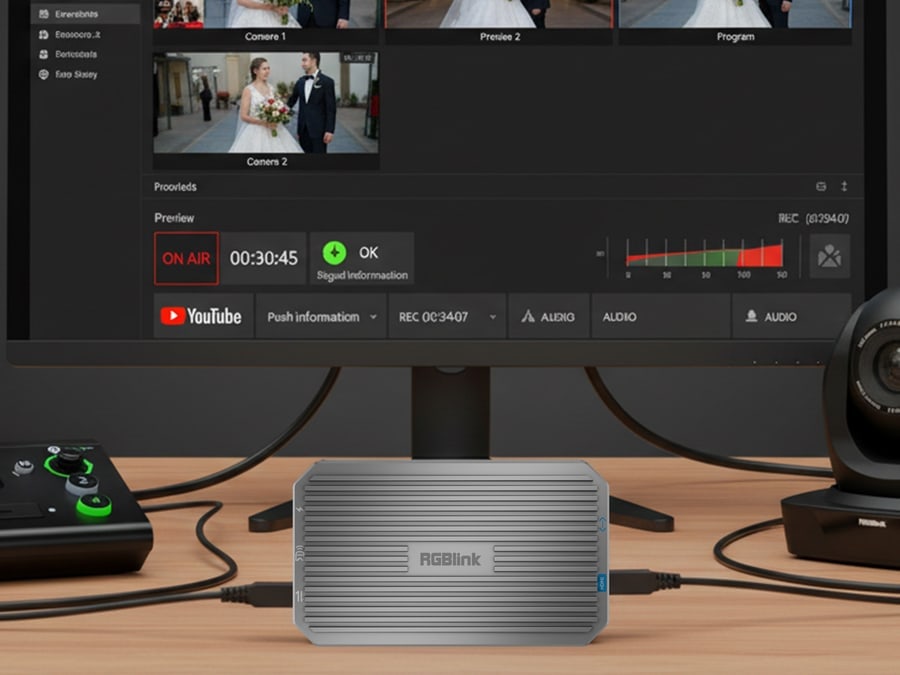Click the bell icon on the AUDIO button
The image size is (900, 675).
[x=751, y=316]
